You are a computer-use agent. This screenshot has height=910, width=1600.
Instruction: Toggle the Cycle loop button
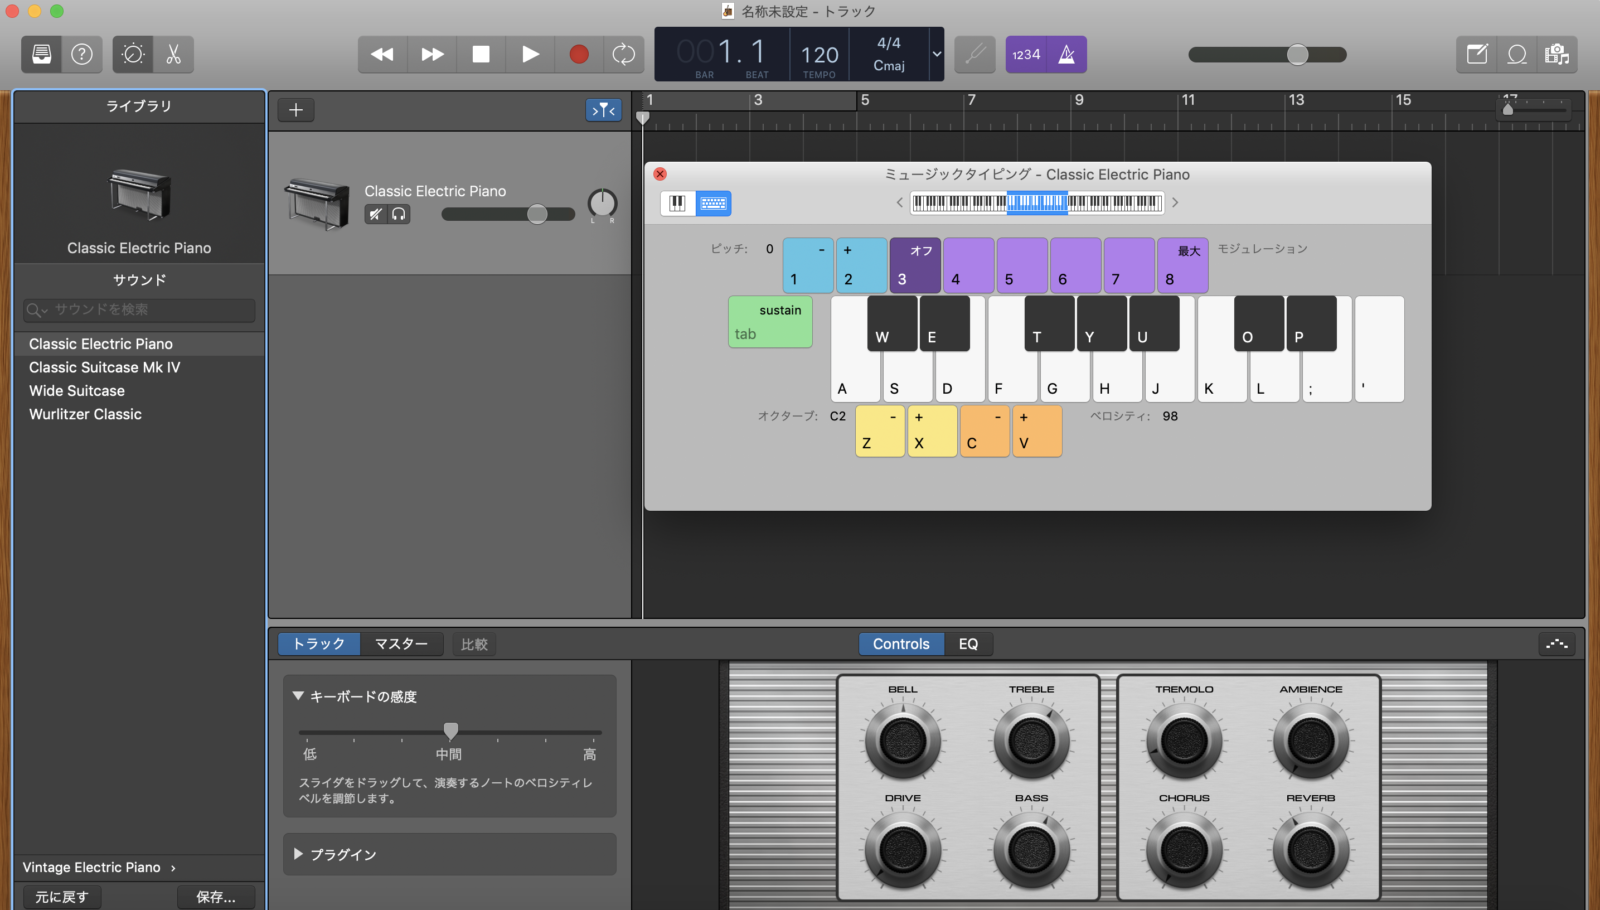click(624, 54)
